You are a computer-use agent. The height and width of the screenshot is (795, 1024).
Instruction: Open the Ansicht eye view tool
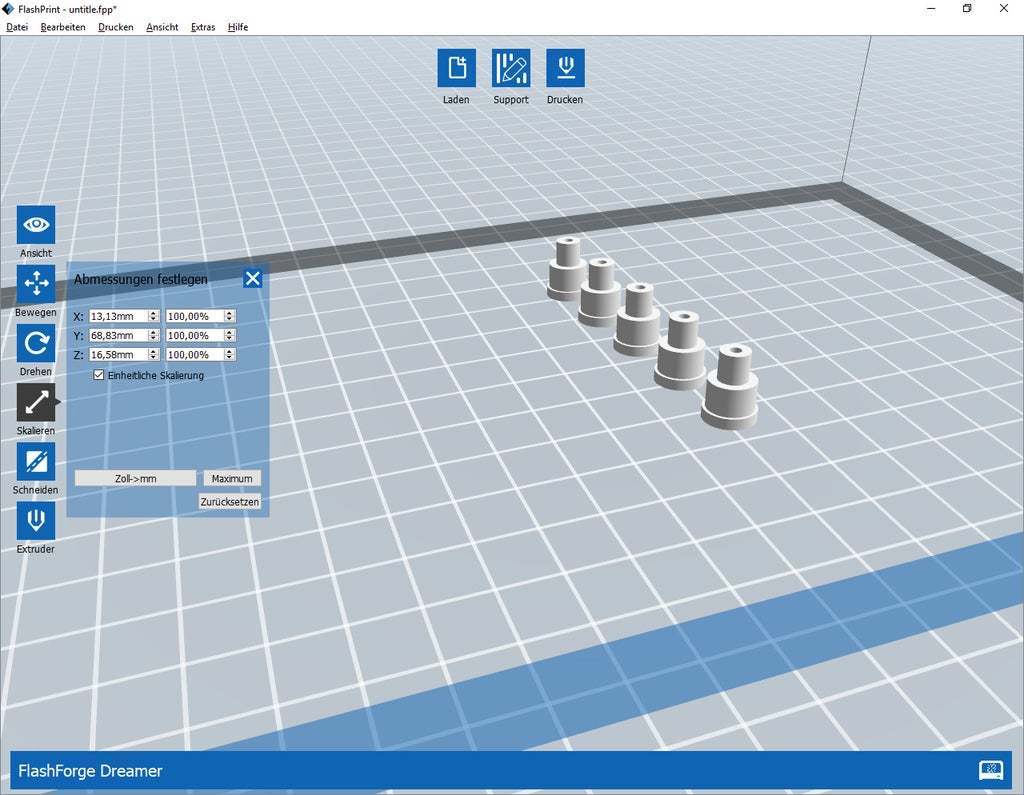pyautogui.click(x=36, y=225)
